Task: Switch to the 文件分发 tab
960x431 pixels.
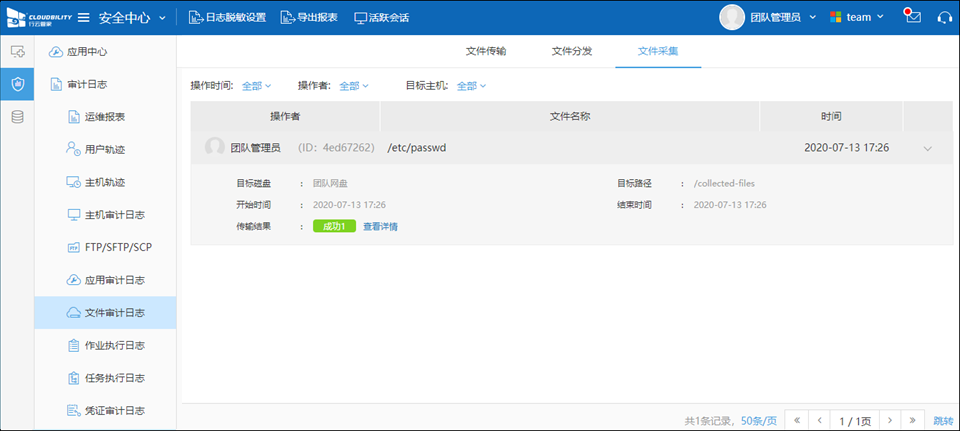Action: 572,51
